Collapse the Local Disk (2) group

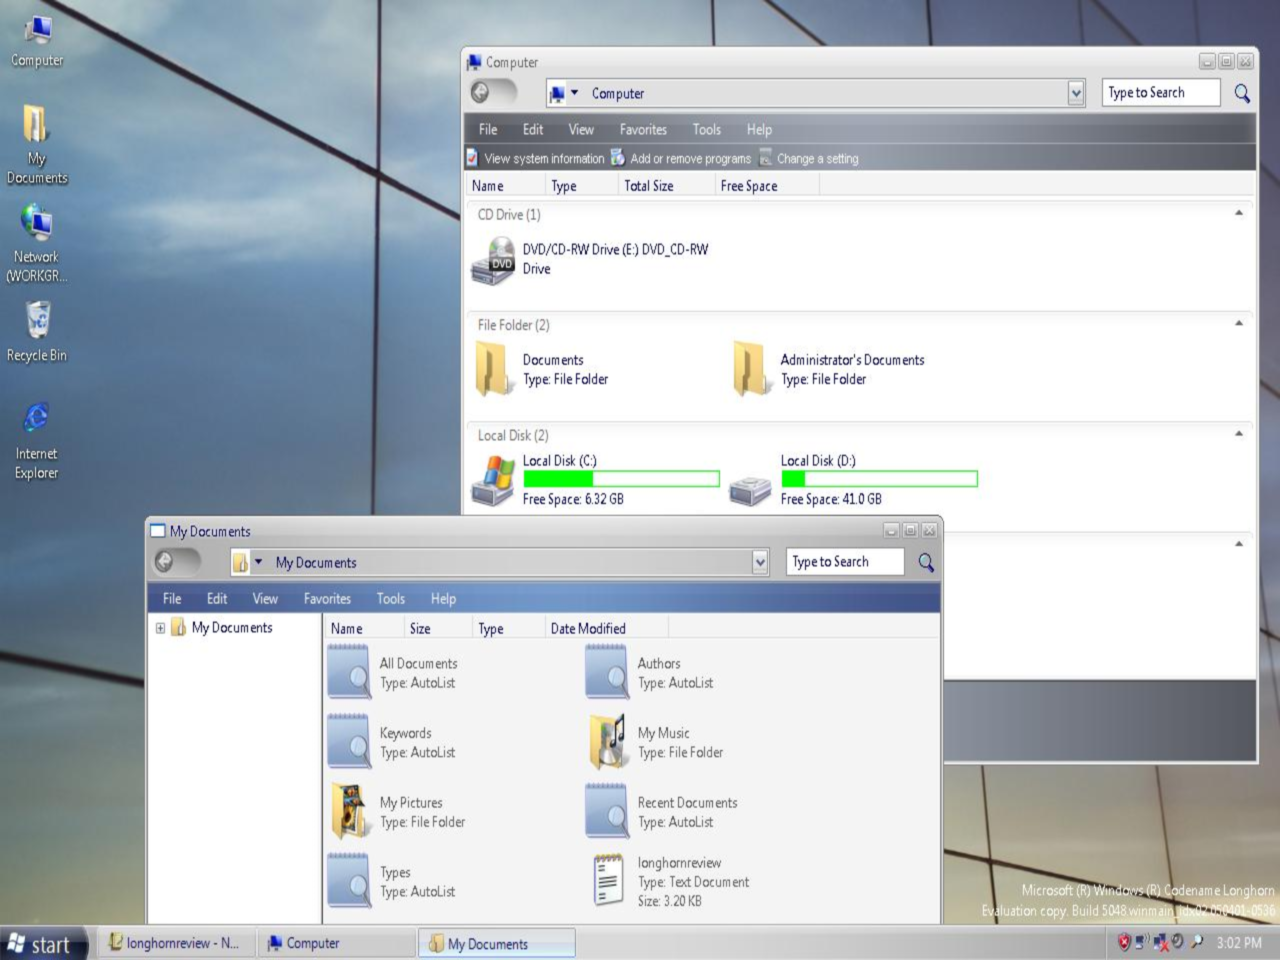coord(1239,434)
